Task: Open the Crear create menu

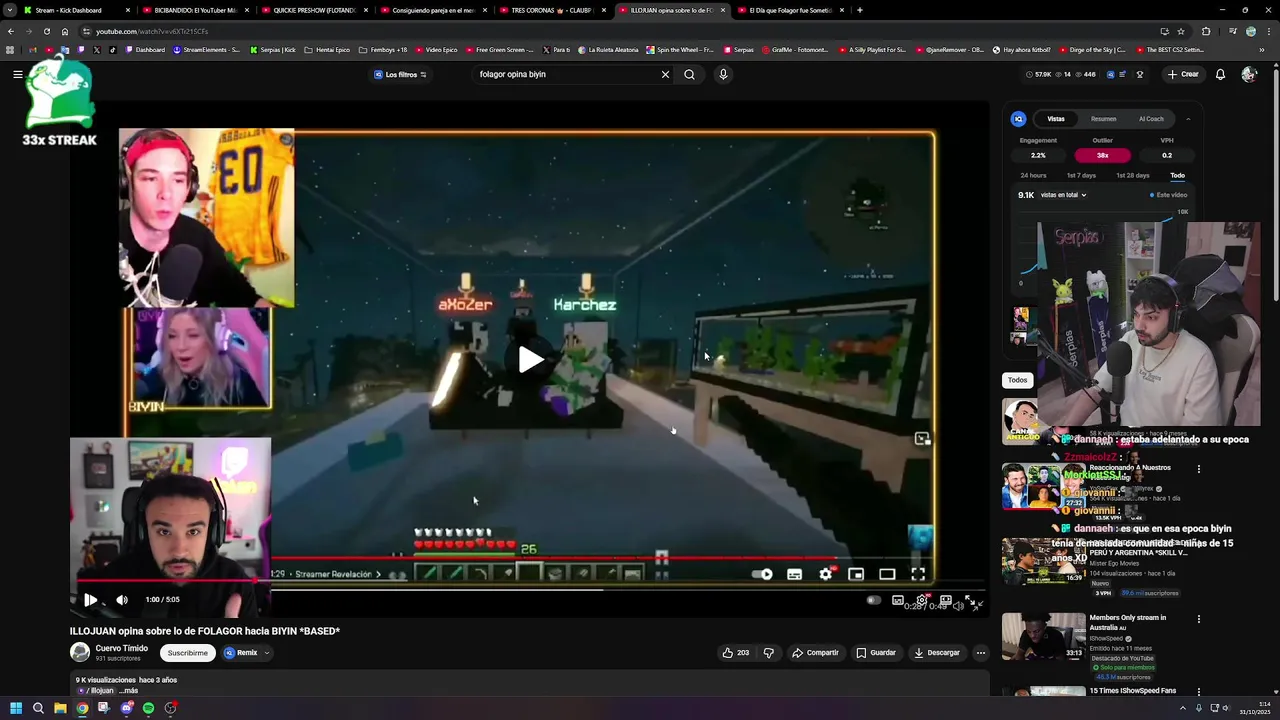Action: (x=1183, y=74)
